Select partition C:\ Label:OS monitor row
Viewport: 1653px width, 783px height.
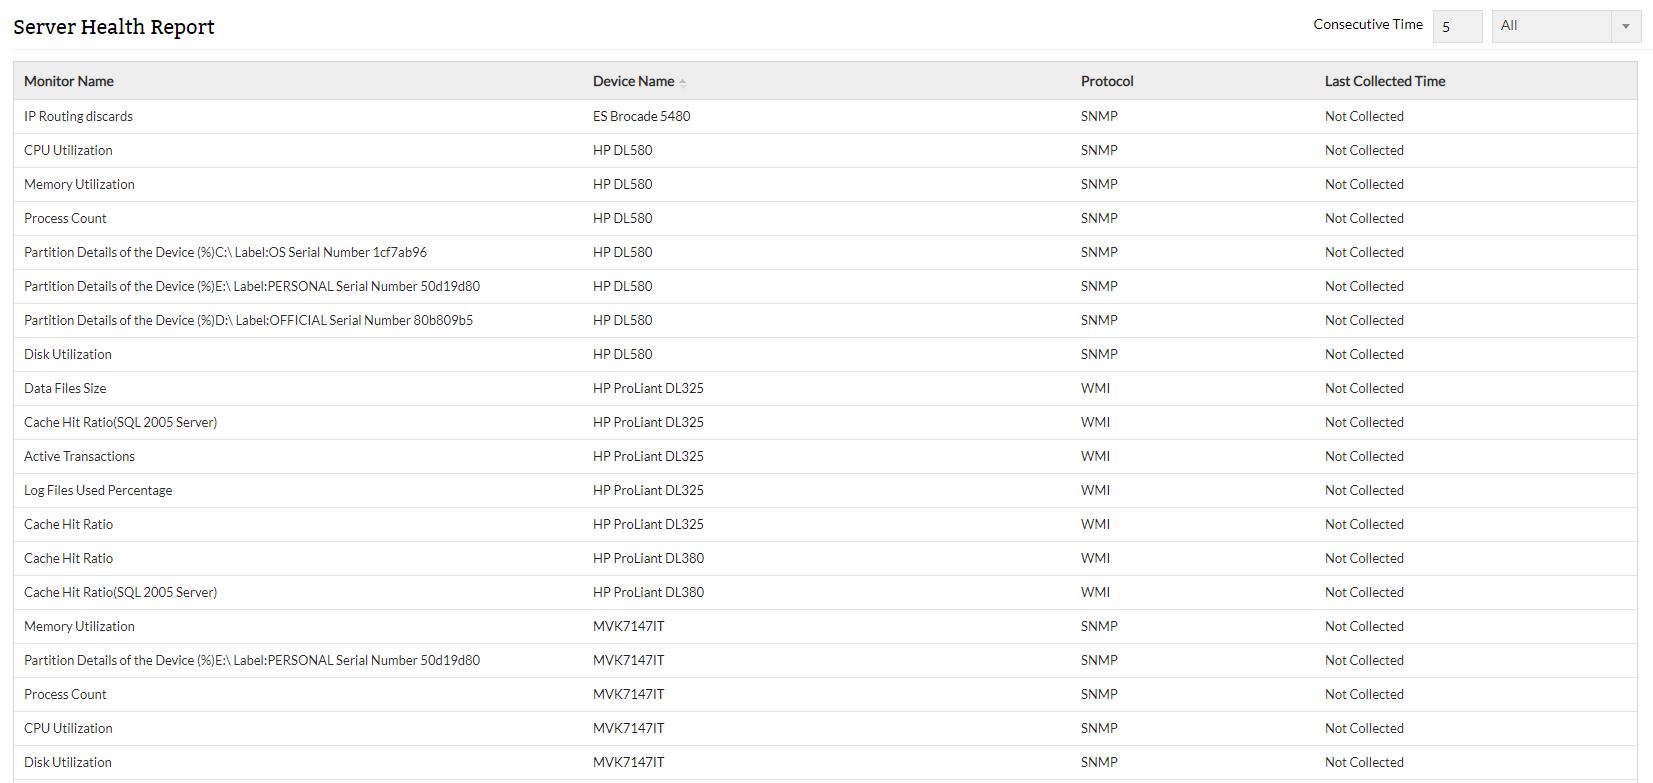[x=225, y=252]
